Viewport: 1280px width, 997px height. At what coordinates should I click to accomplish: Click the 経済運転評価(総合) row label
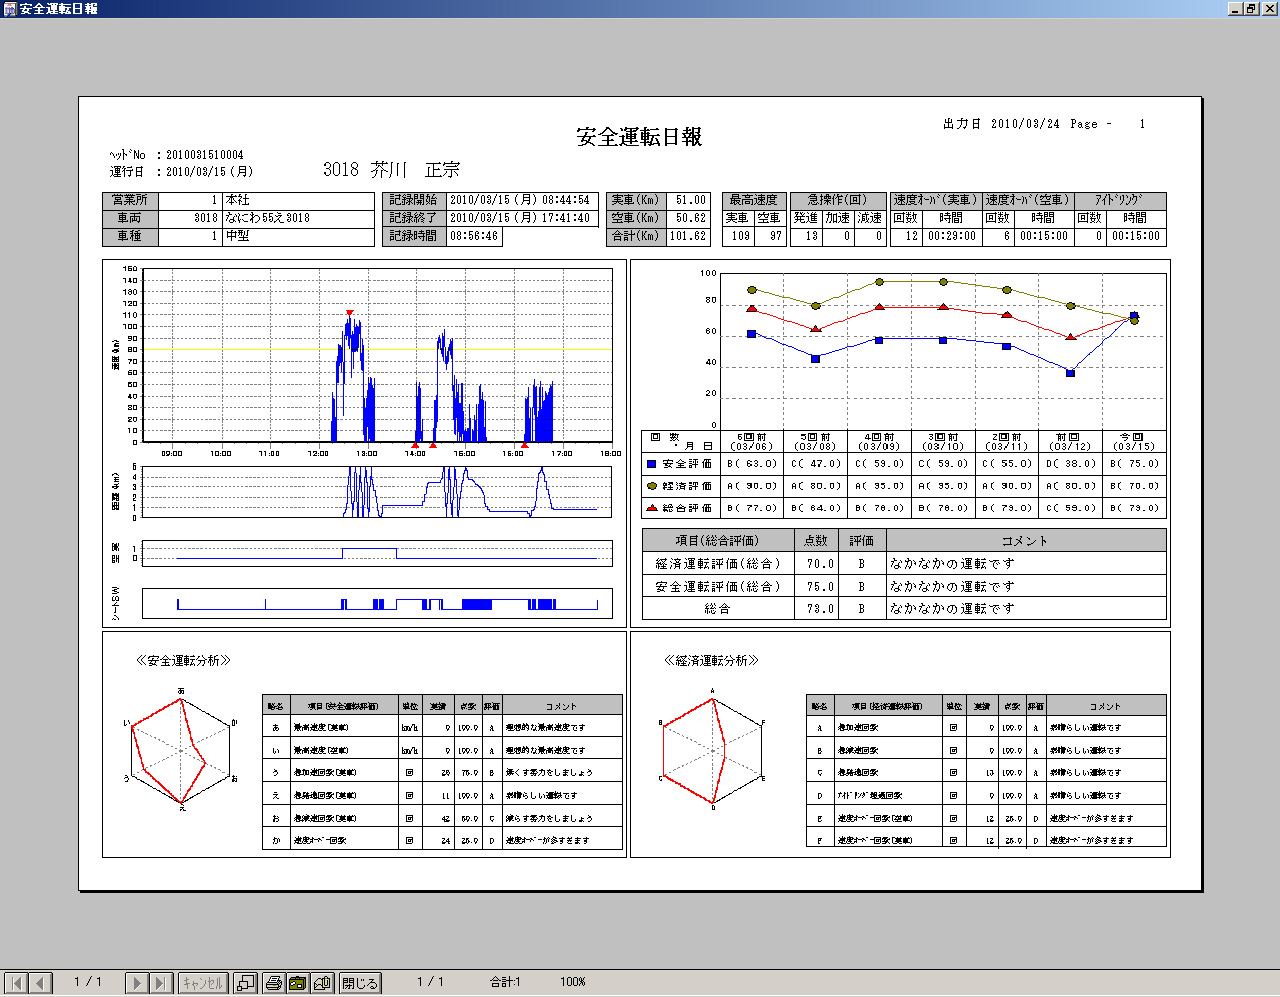[718, 564]
